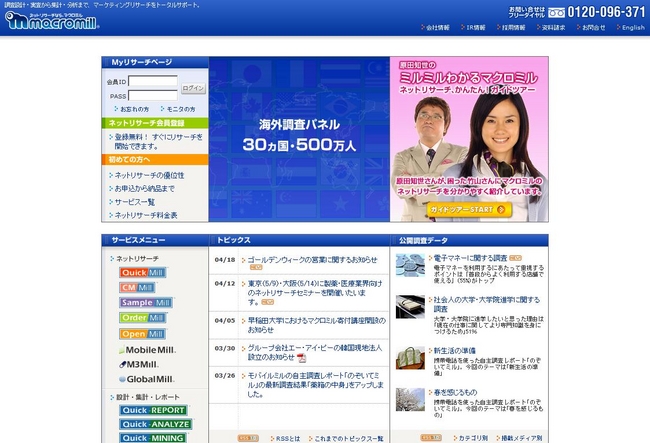Viewport: 650px width, 443px height.
Task: Open ネットリサーチの優位性 link
Action: (149, 175)
